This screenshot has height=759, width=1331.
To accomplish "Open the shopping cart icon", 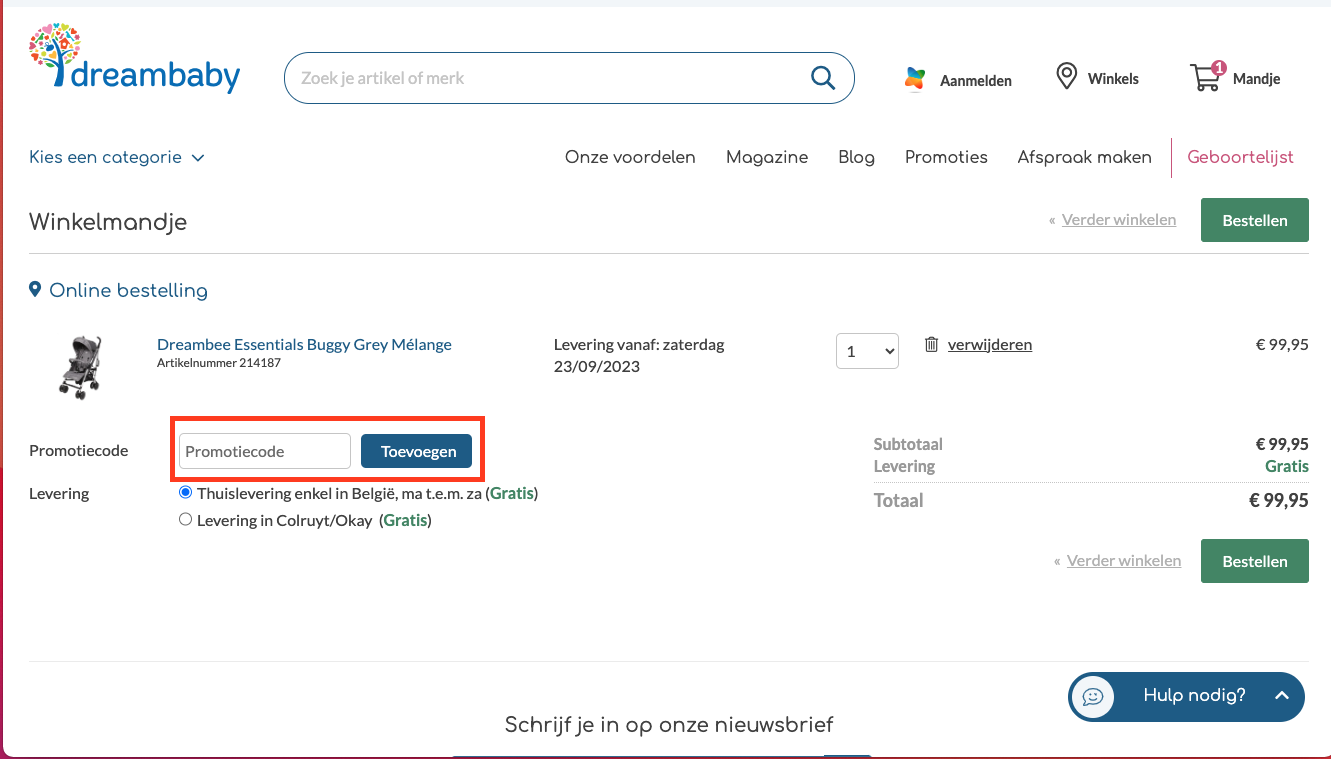I will tap(1207, 76).
